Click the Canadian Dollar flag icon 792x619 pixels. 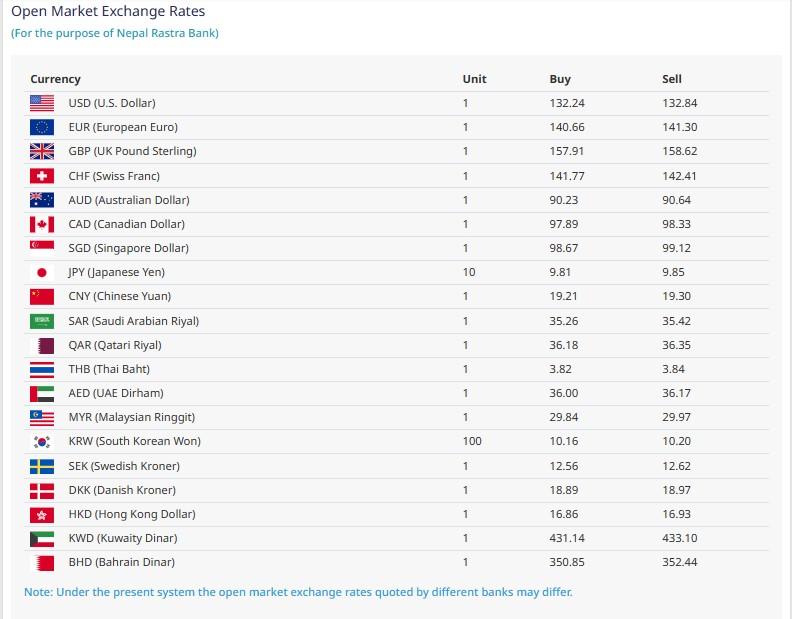tap(42, 224)
